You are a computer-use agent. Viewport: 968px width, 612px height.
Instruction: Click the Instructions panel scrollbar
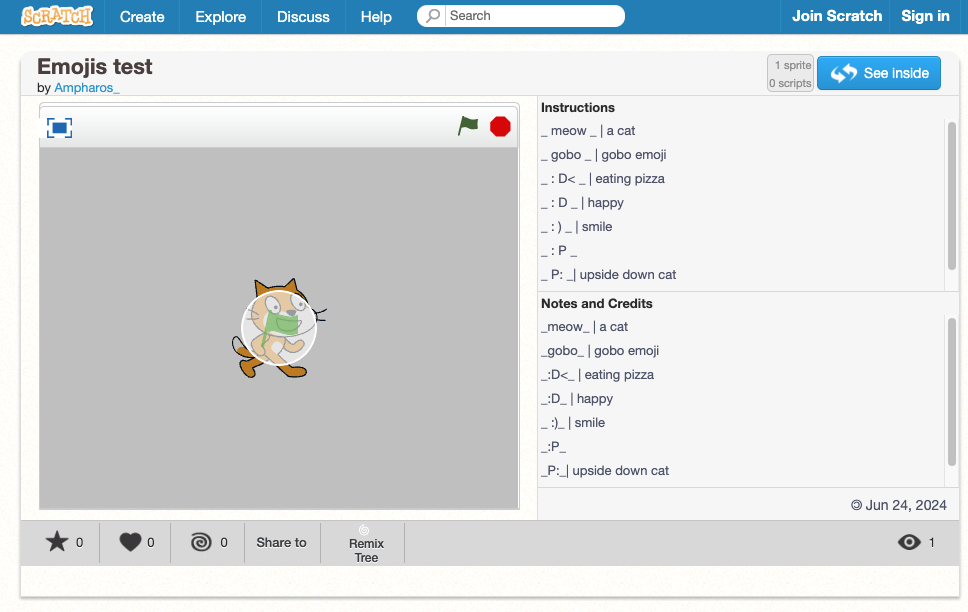(x=951, y=194)
